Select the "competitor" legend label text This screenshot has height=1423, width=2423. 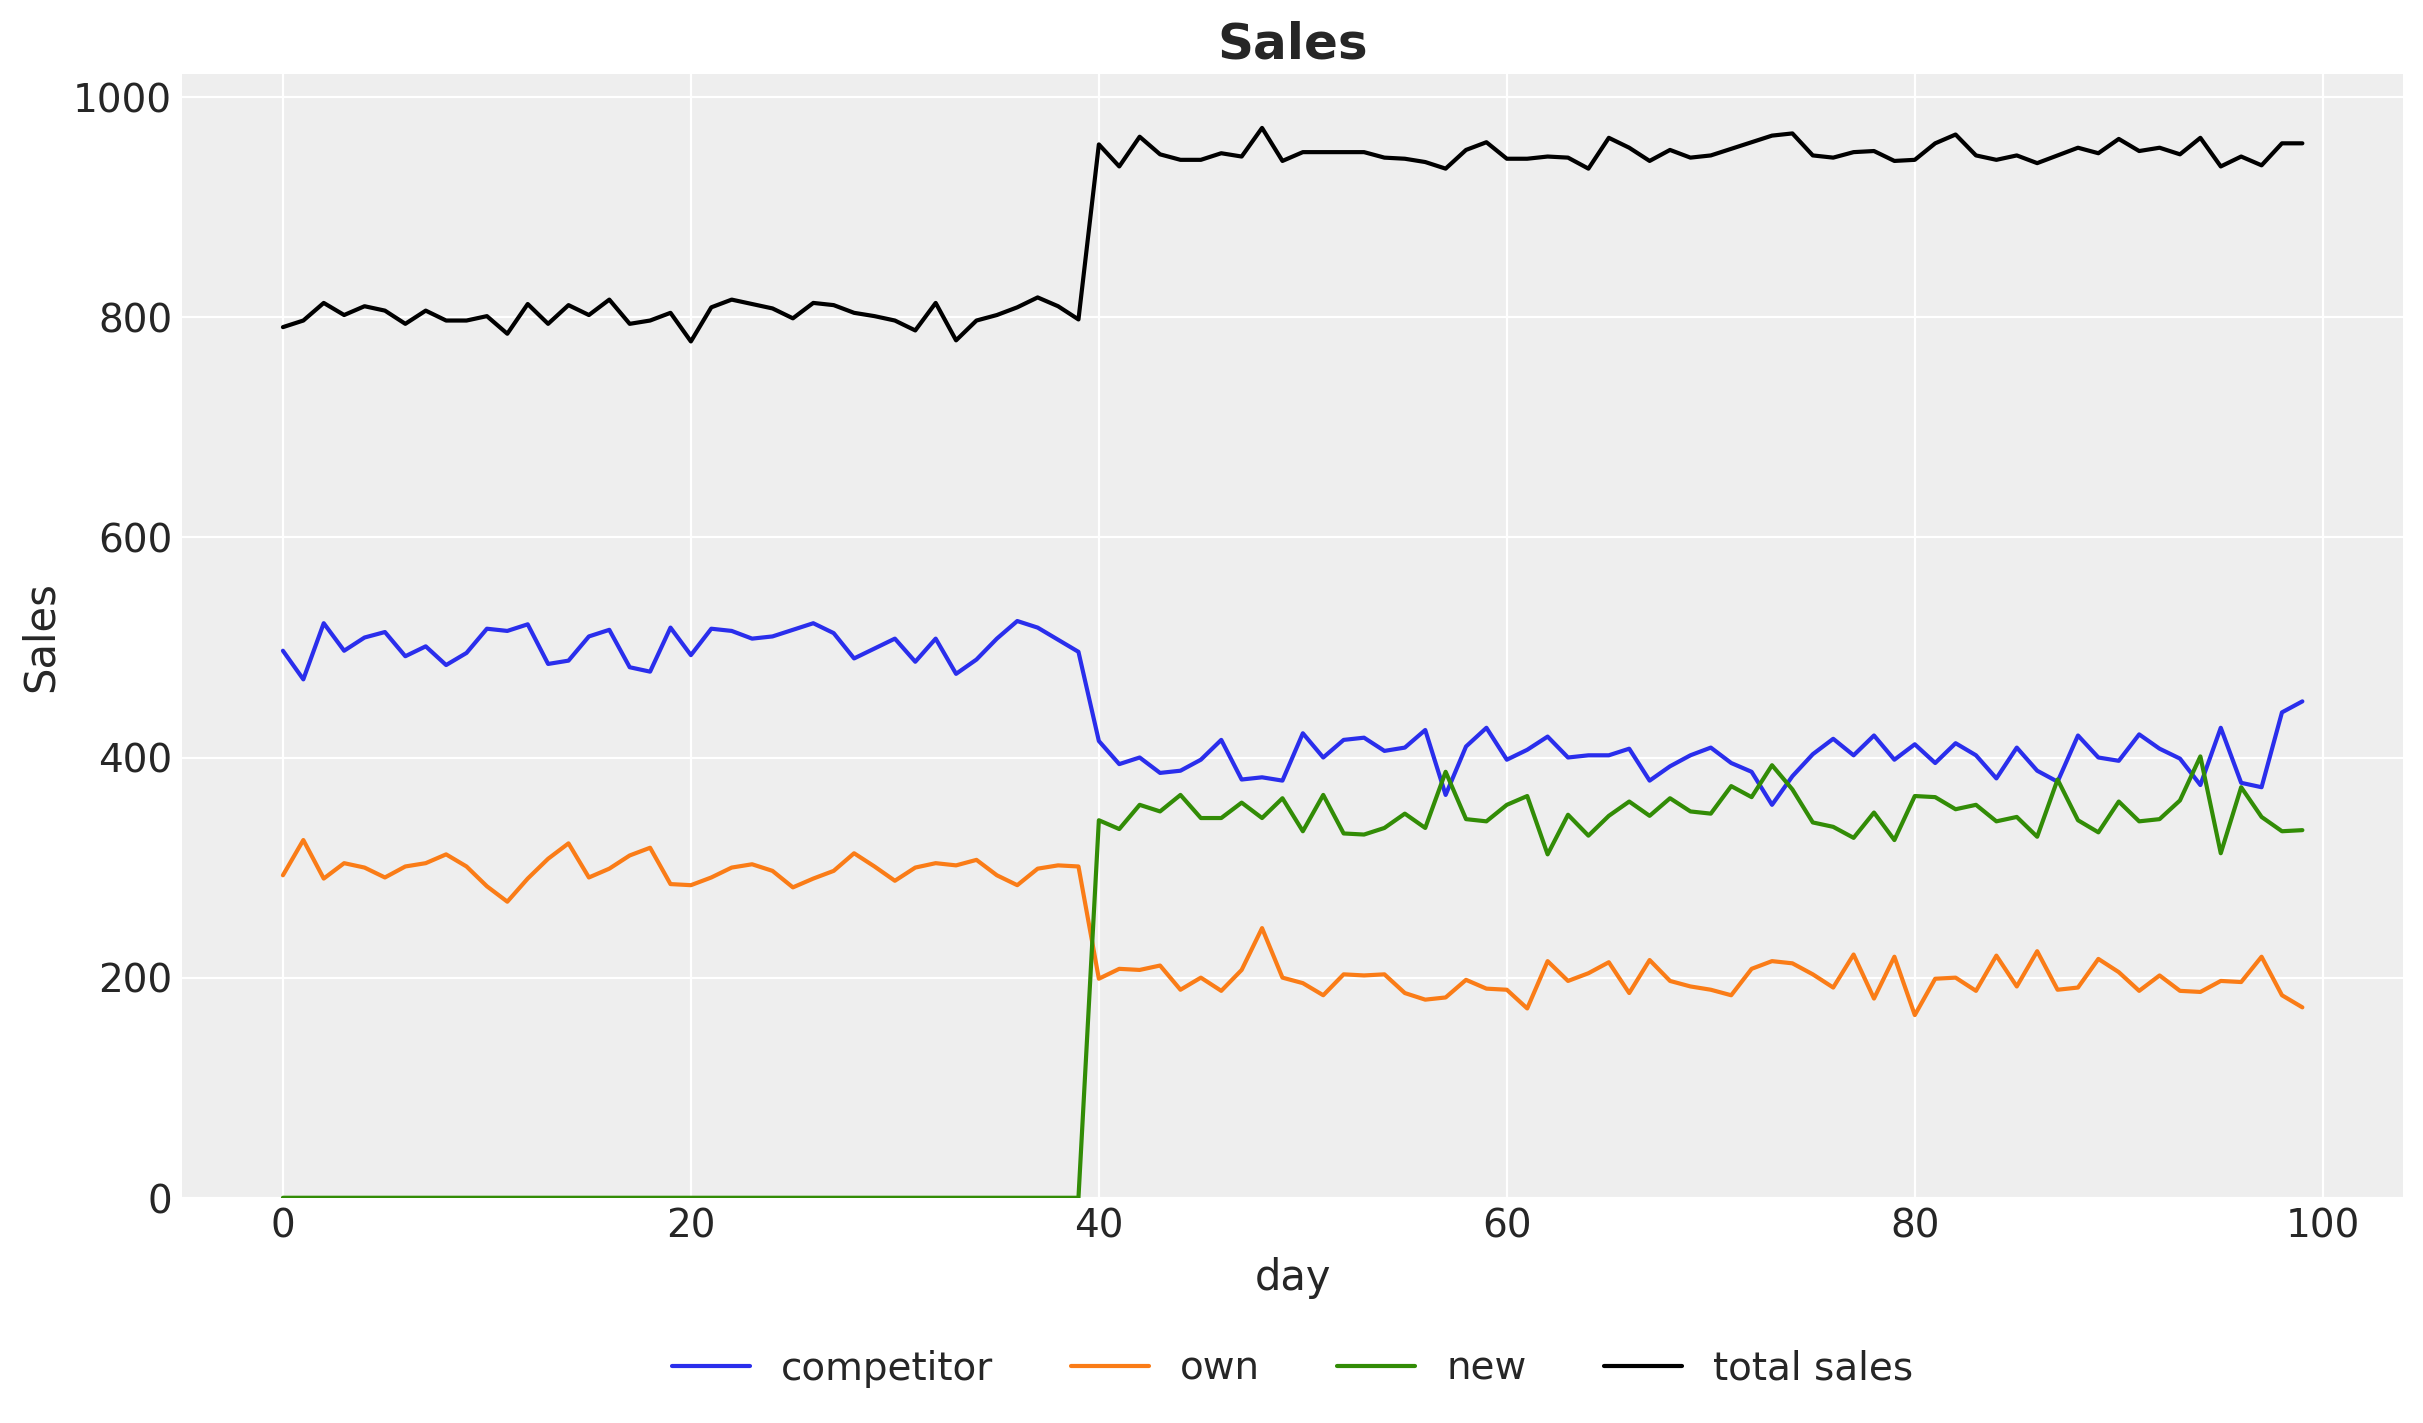point(886,1367)
